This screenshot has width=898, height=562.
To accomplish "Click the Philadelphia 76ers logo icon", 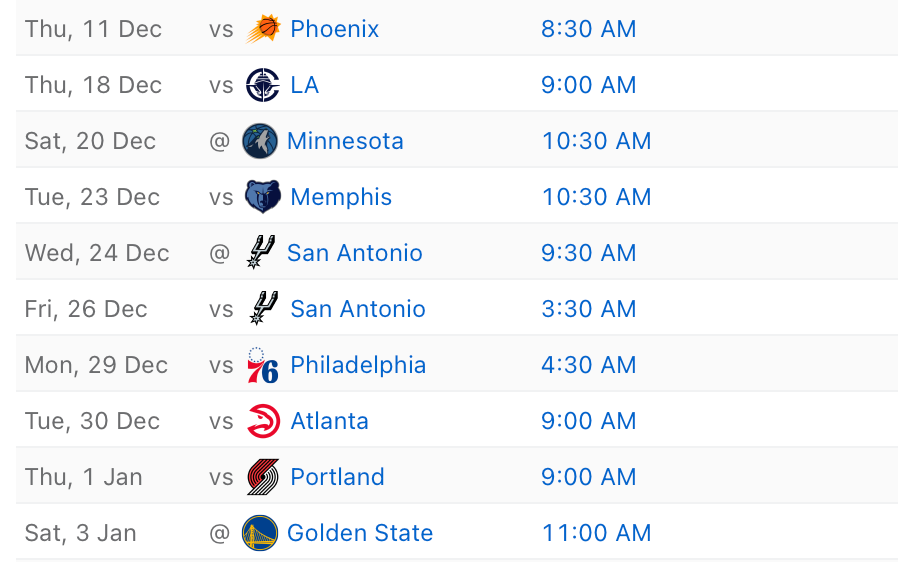I will [263, 365].
